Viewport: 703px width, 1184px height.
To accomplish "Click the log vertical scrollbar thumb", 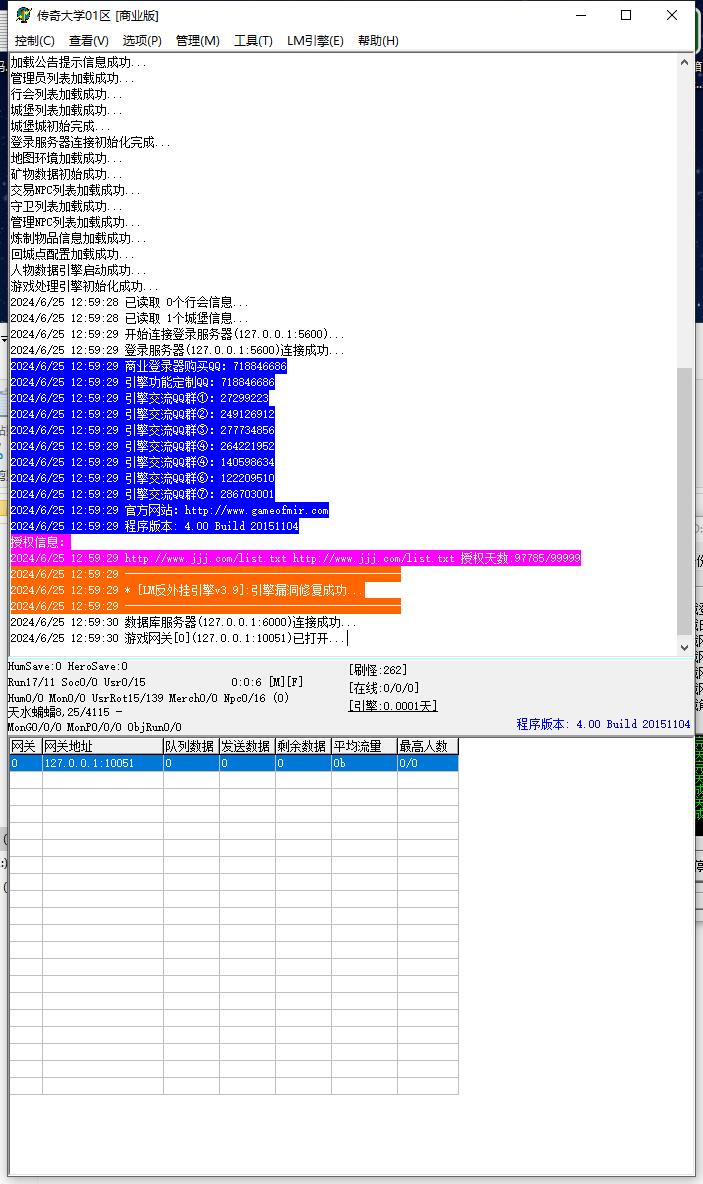I will 684,501.
